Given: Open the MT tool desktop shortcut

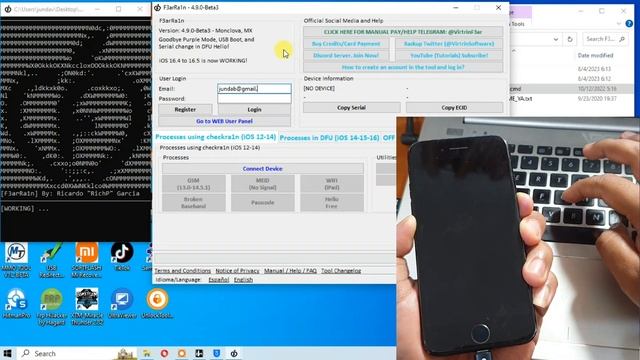Looking at the screenshot, I should pyautogui.click(x=16, y=260).
